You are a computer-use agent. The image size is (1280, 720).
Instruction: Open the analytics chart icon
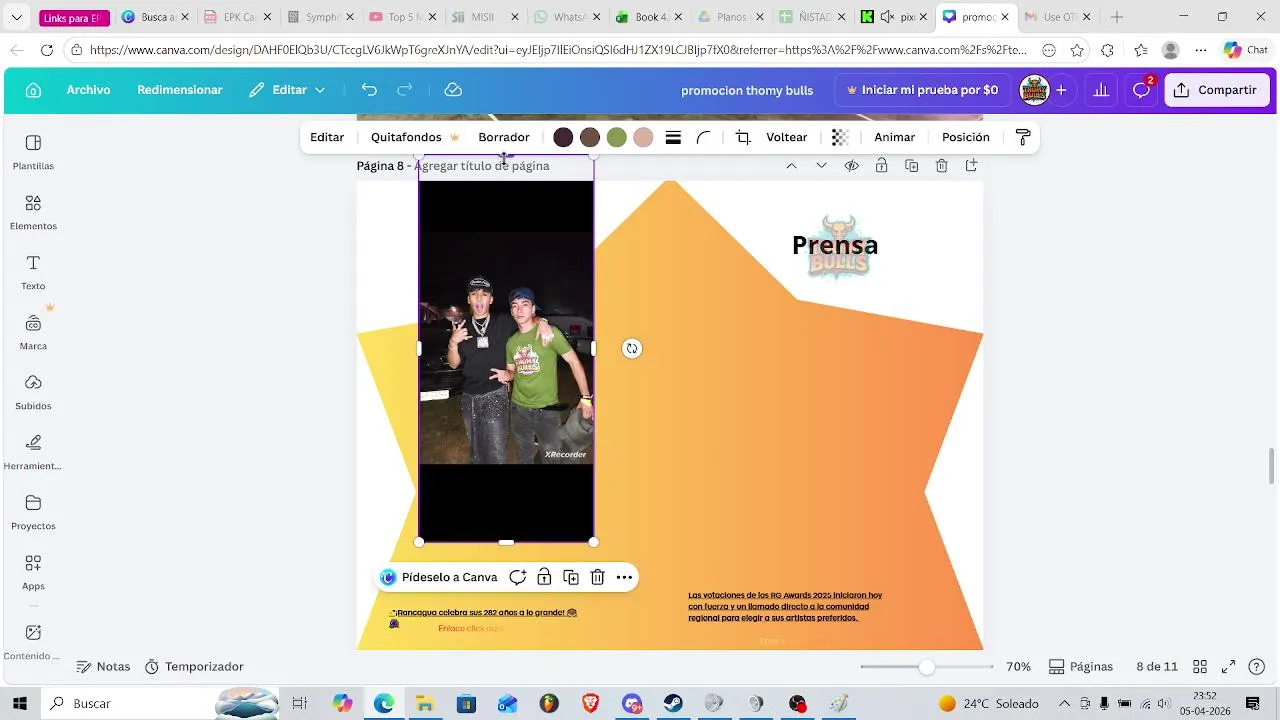tap(1101, 90)
